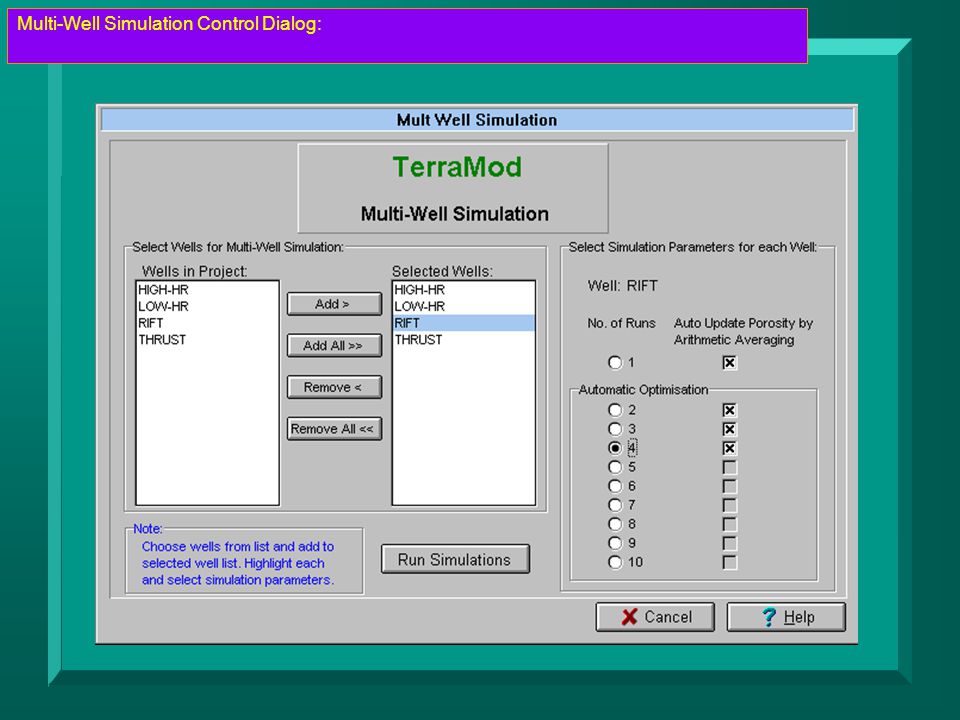960x720 pixels.
Task: Select LOW-HR in Wells in Project list
Action: (x=207, y=306)
